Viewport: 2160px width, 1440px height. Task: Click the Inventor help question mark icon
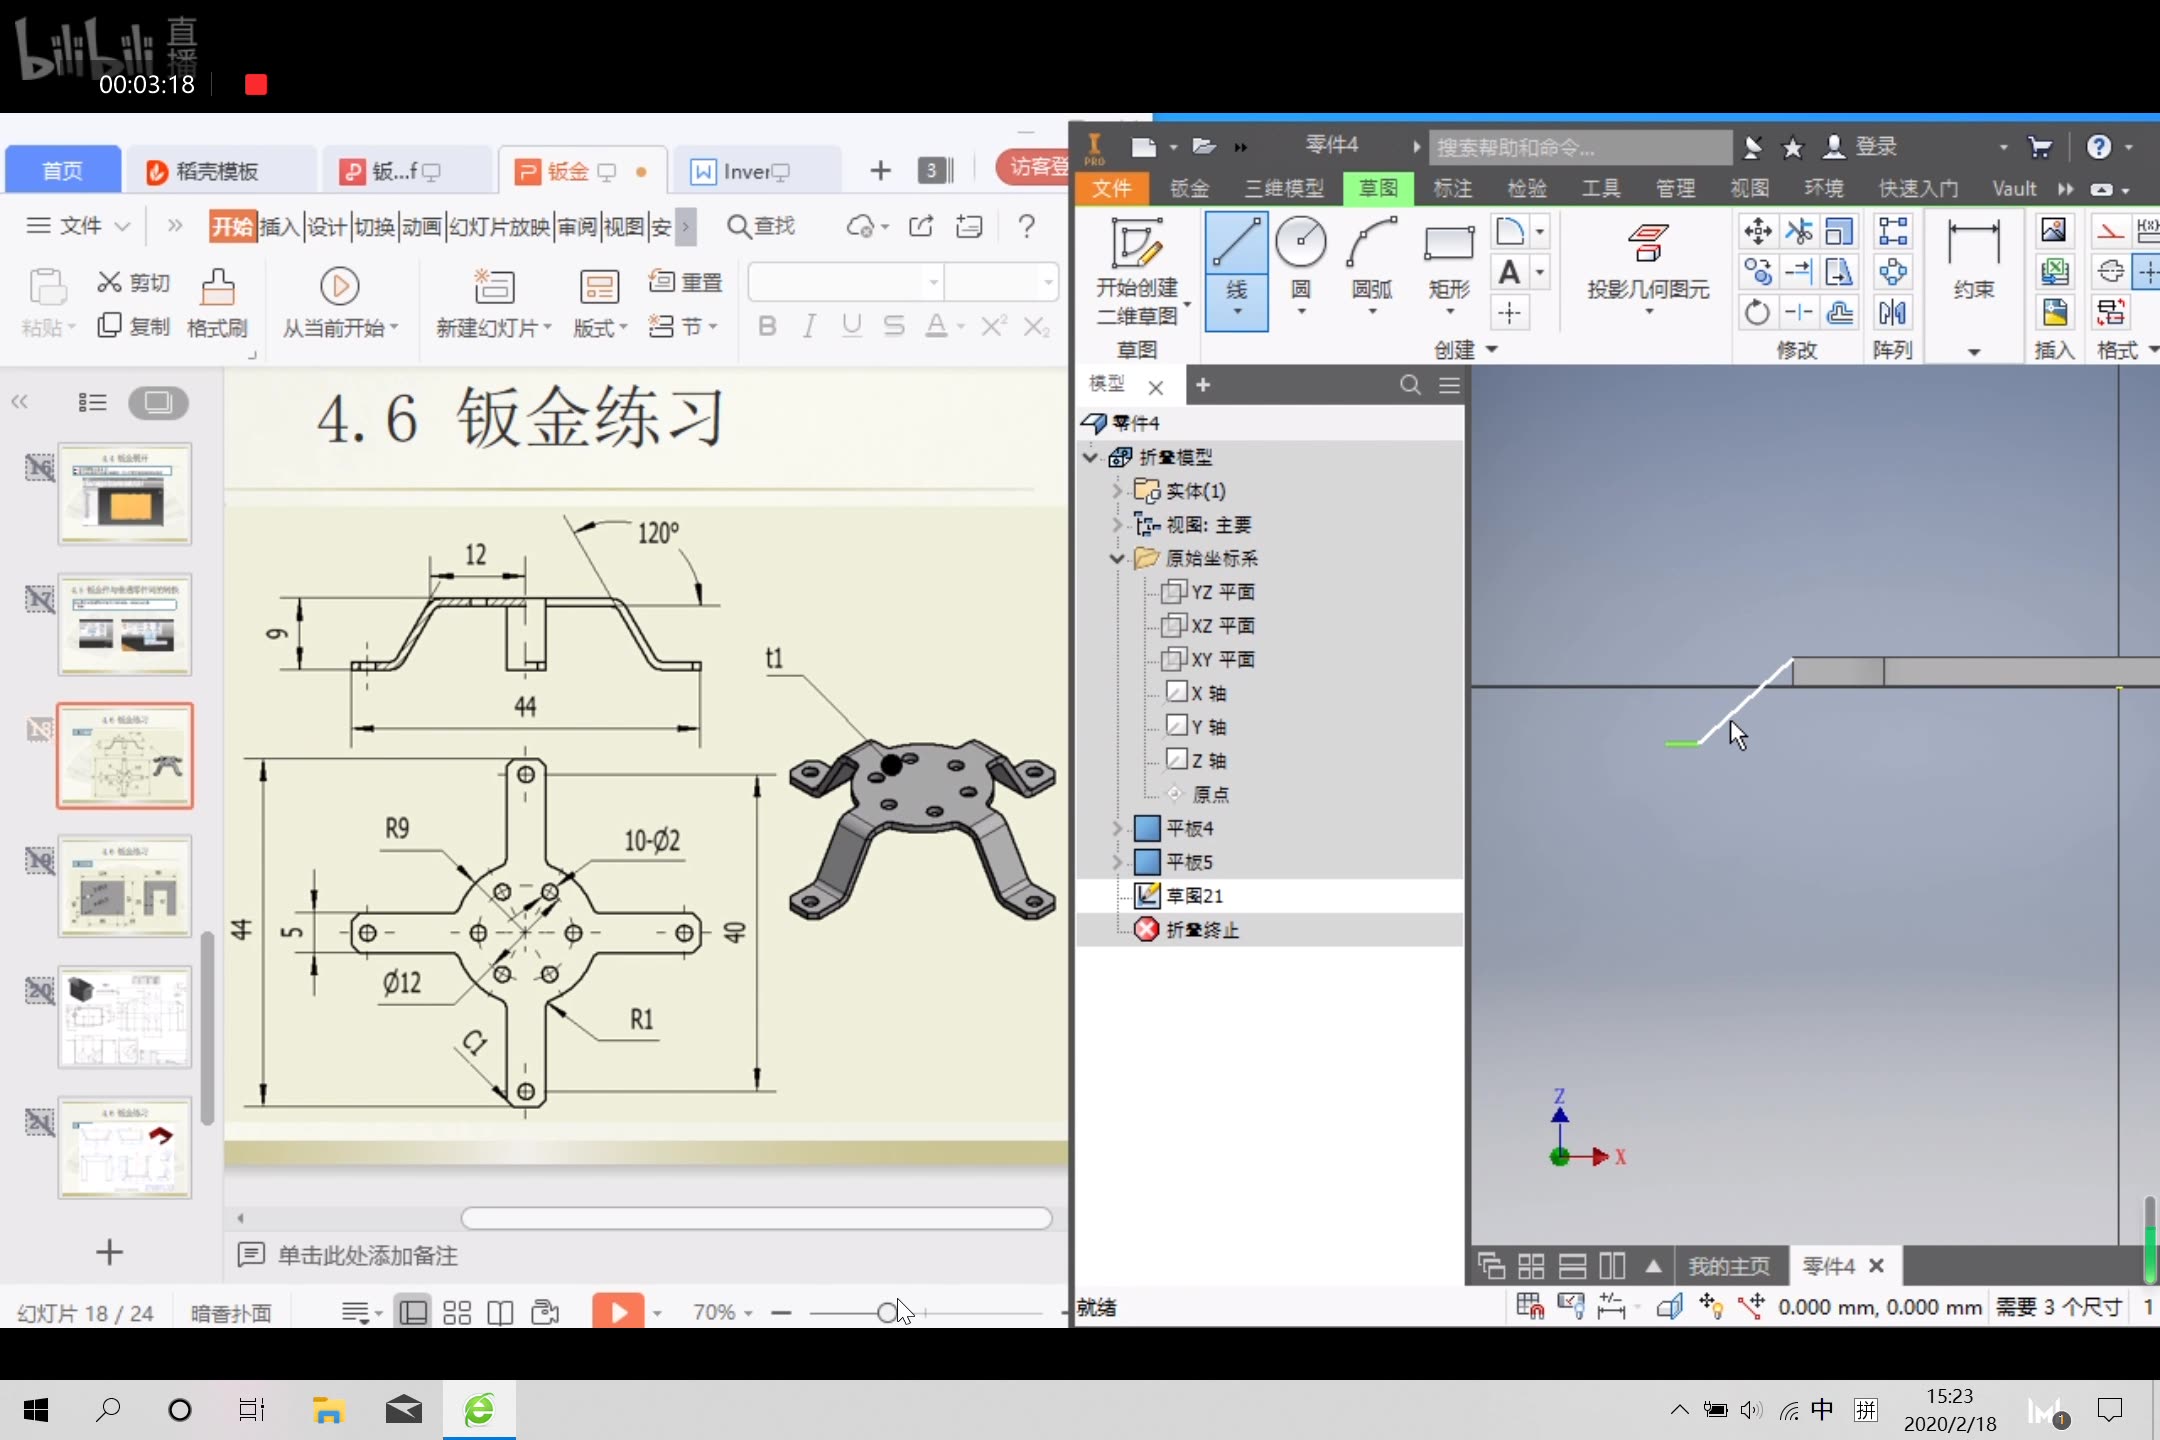(2098, 147)
